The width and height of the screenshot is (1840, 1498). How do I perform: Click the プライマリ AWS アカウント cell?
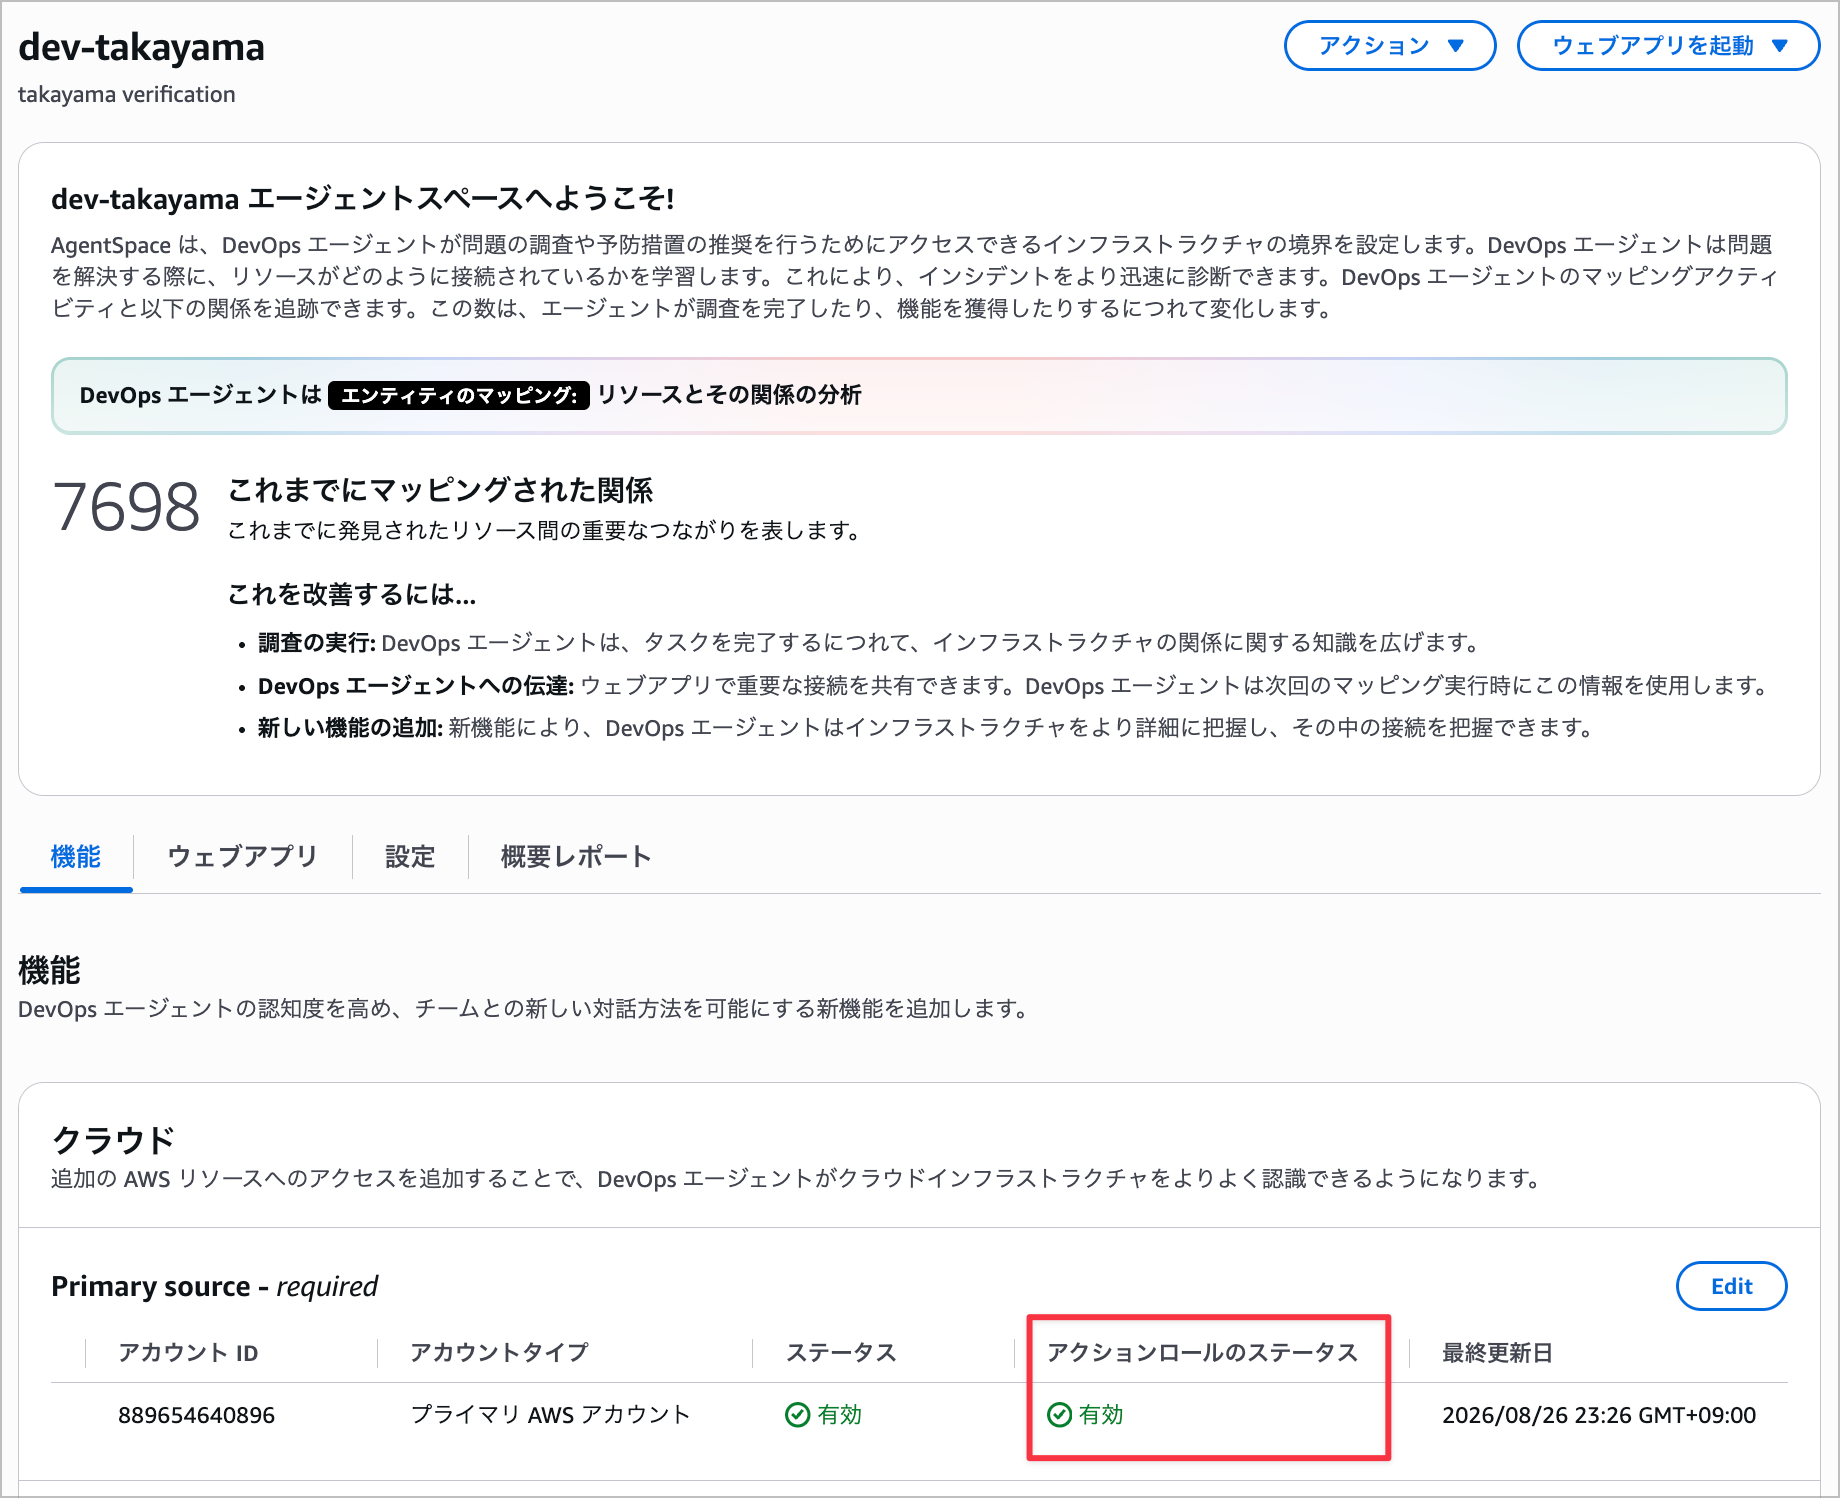tap(550, 1415)
